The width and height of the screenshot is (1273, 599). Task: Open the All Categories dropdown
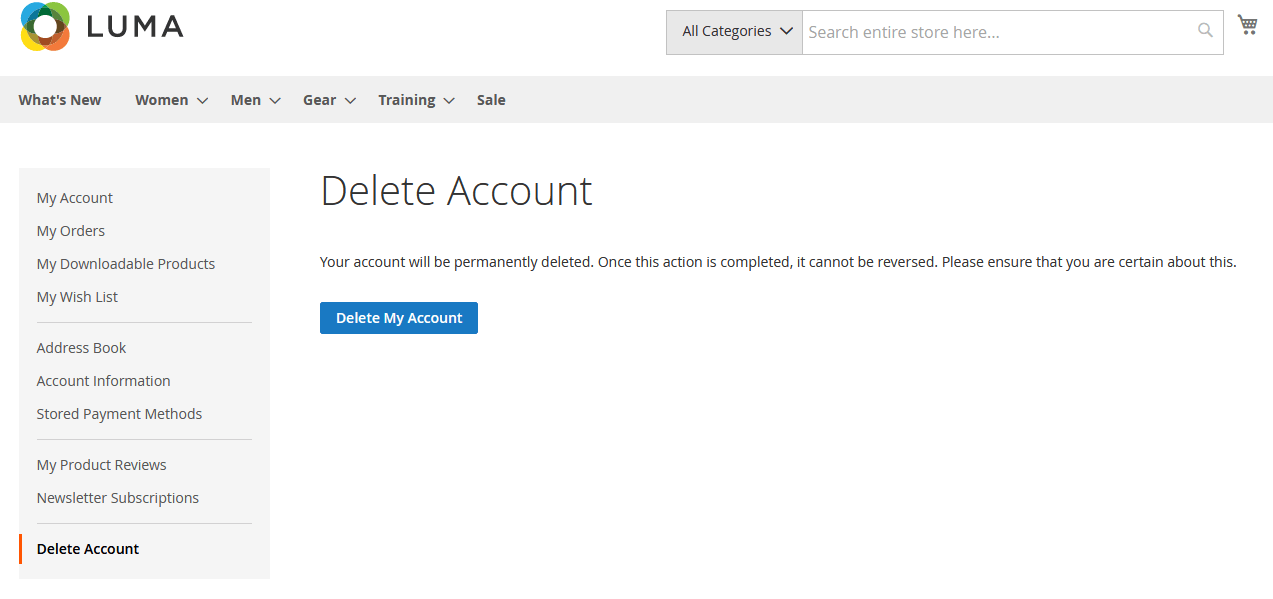click(733, 31)
